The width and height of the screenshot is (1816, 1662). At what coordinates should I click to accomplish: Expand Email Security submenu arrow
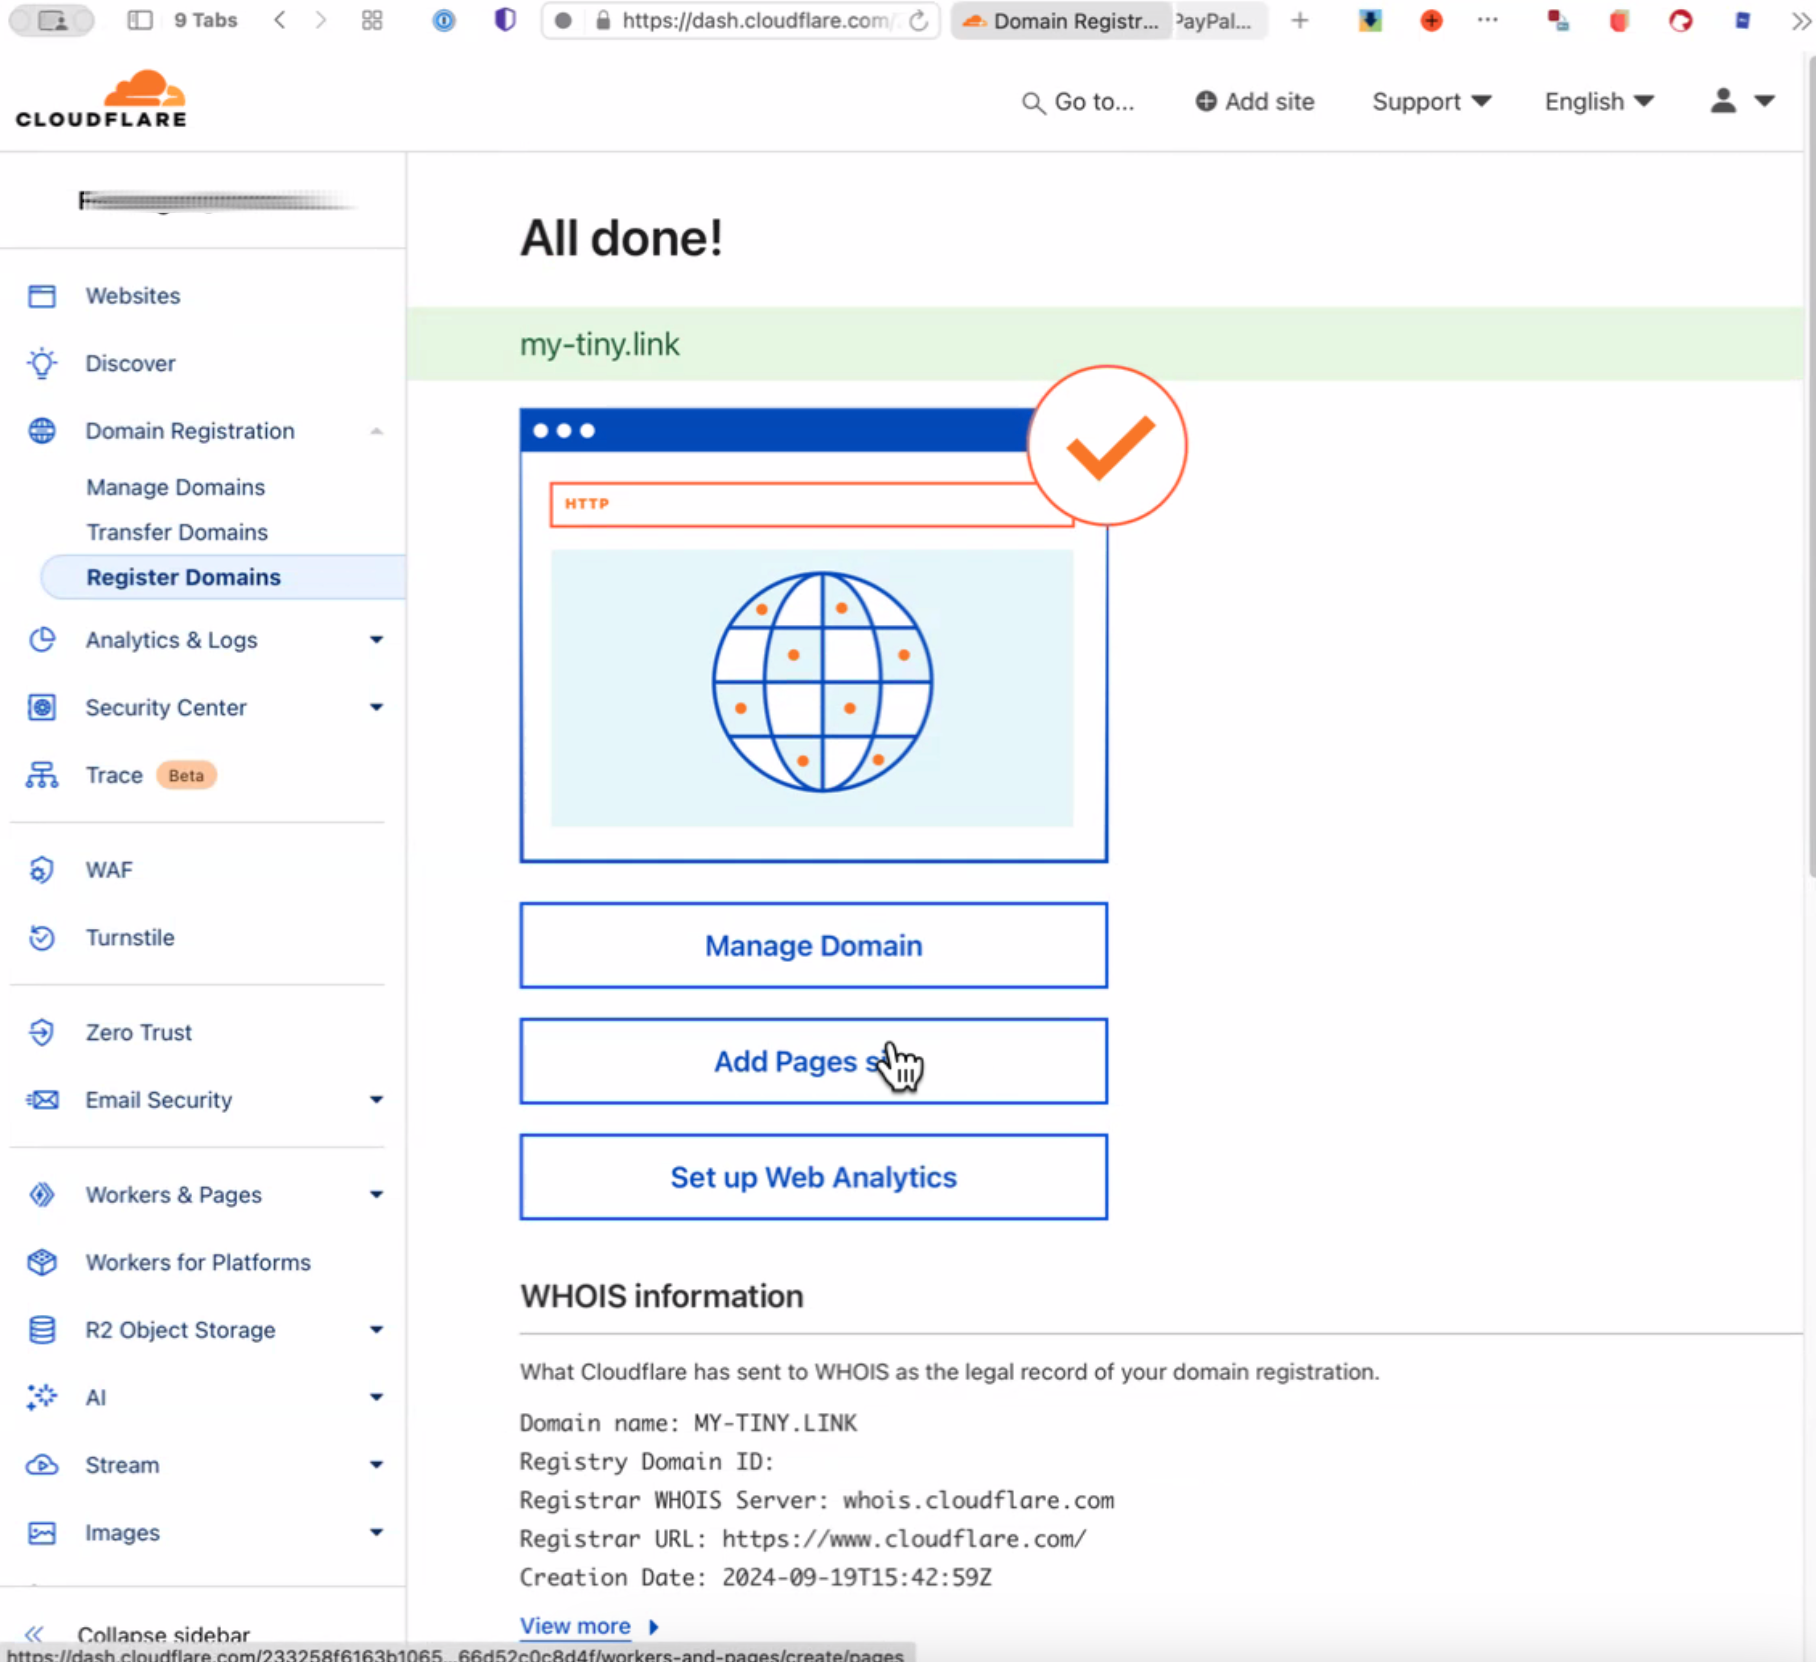[377, 1100]
